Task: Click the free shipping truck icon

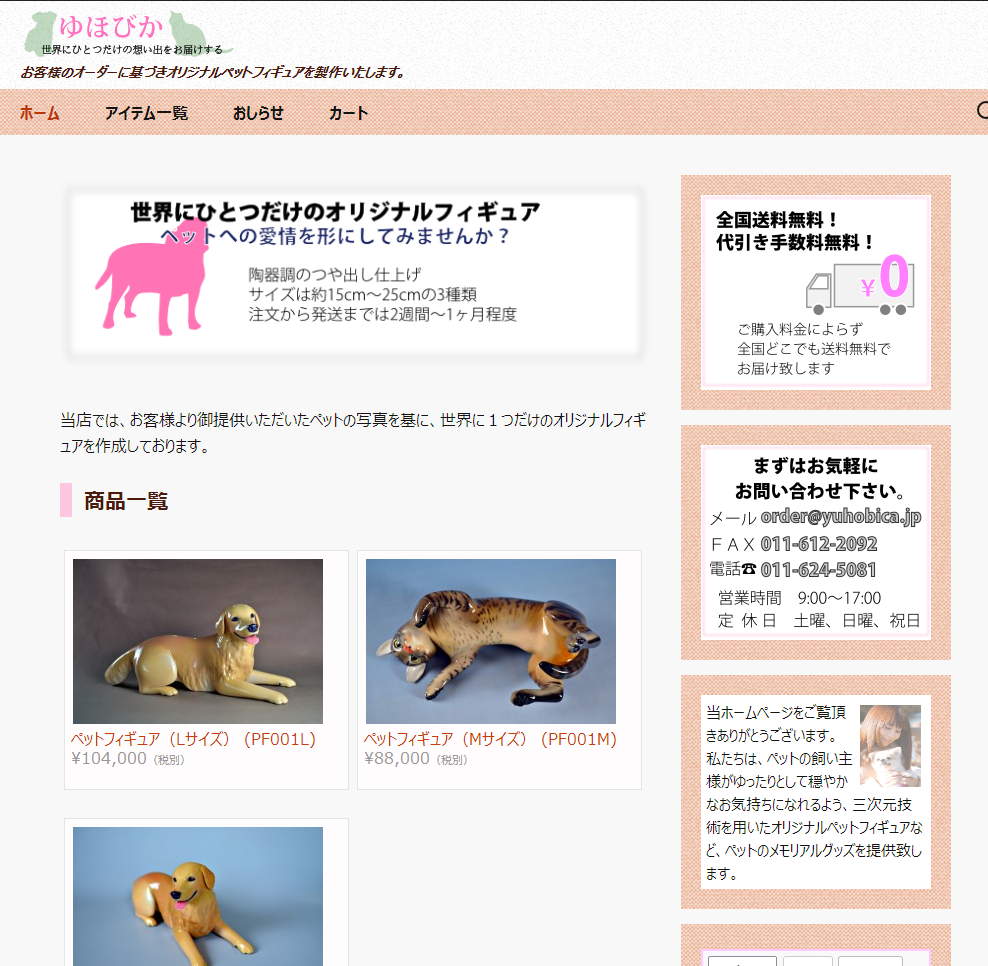Action: [859, 287]
